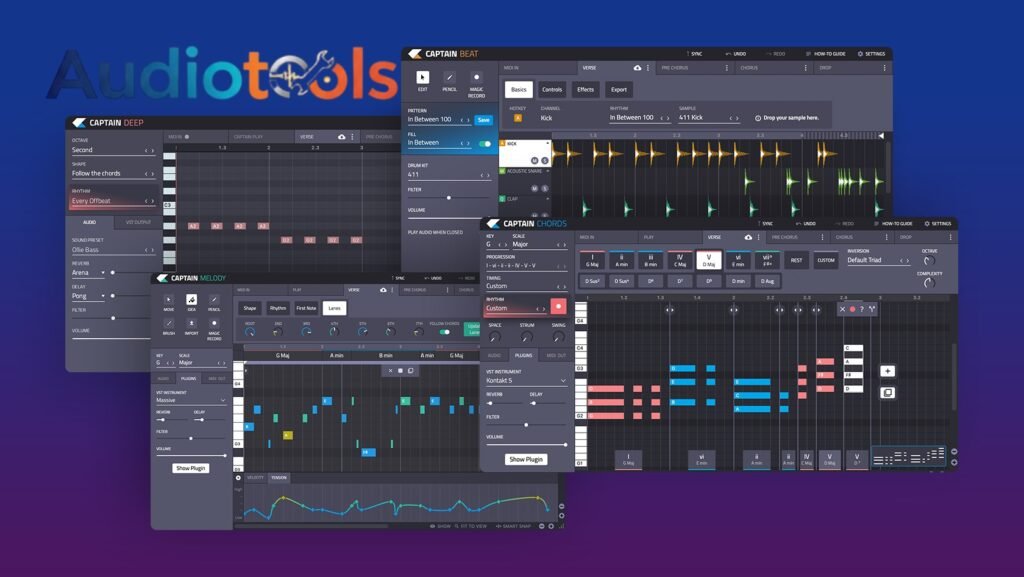The height and width of the screenshot is (577, 1024).
Task: Solo the Acoustic Snare channel
Action: 544,189
